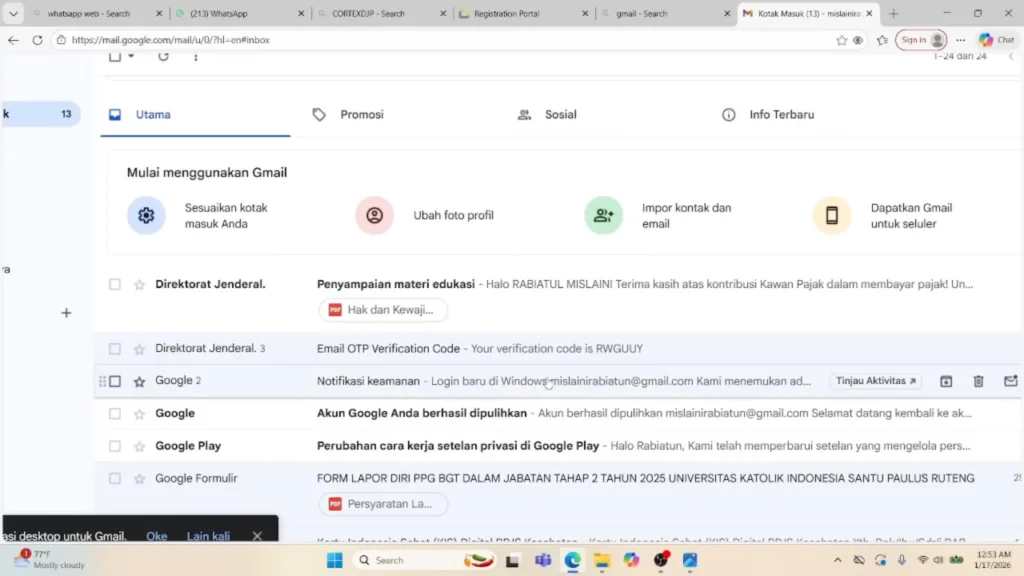Switch to the CORTEXDJP - Search tab
This screenshot has height=576, width=1024.
click(x=381, y=13)
